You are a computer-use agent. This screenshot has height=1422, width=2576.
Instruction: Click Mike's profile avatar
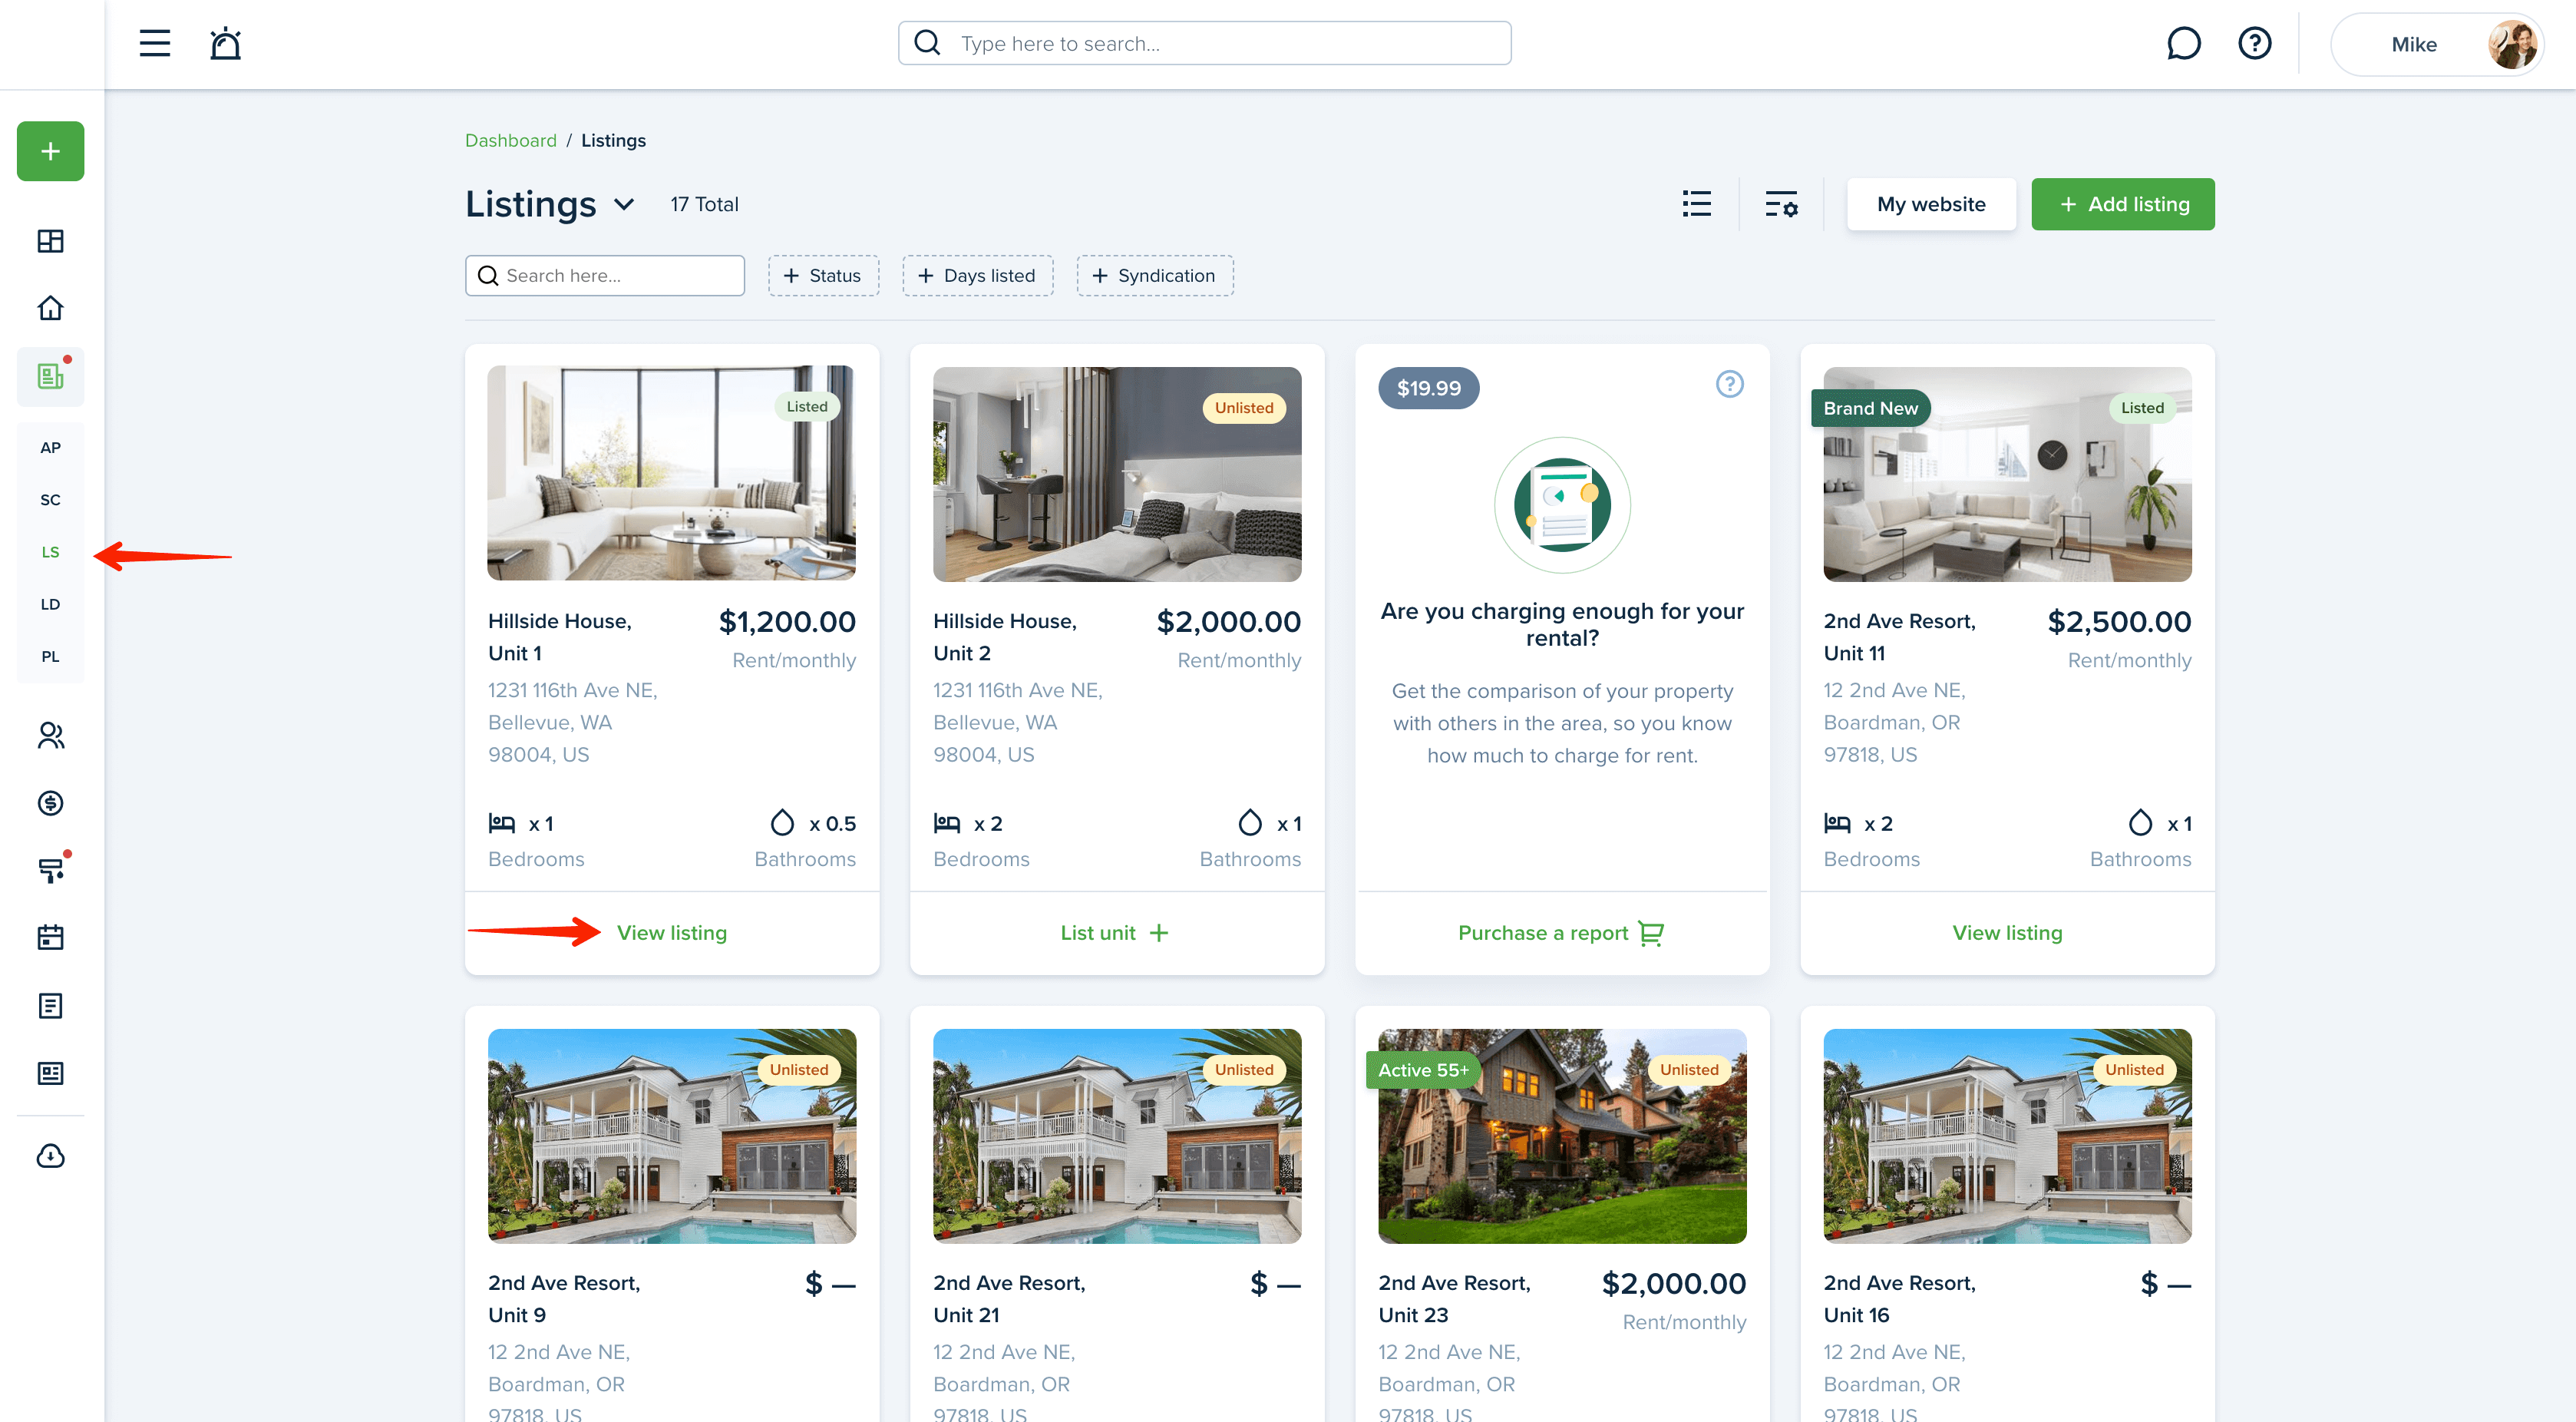(2512, 44)
